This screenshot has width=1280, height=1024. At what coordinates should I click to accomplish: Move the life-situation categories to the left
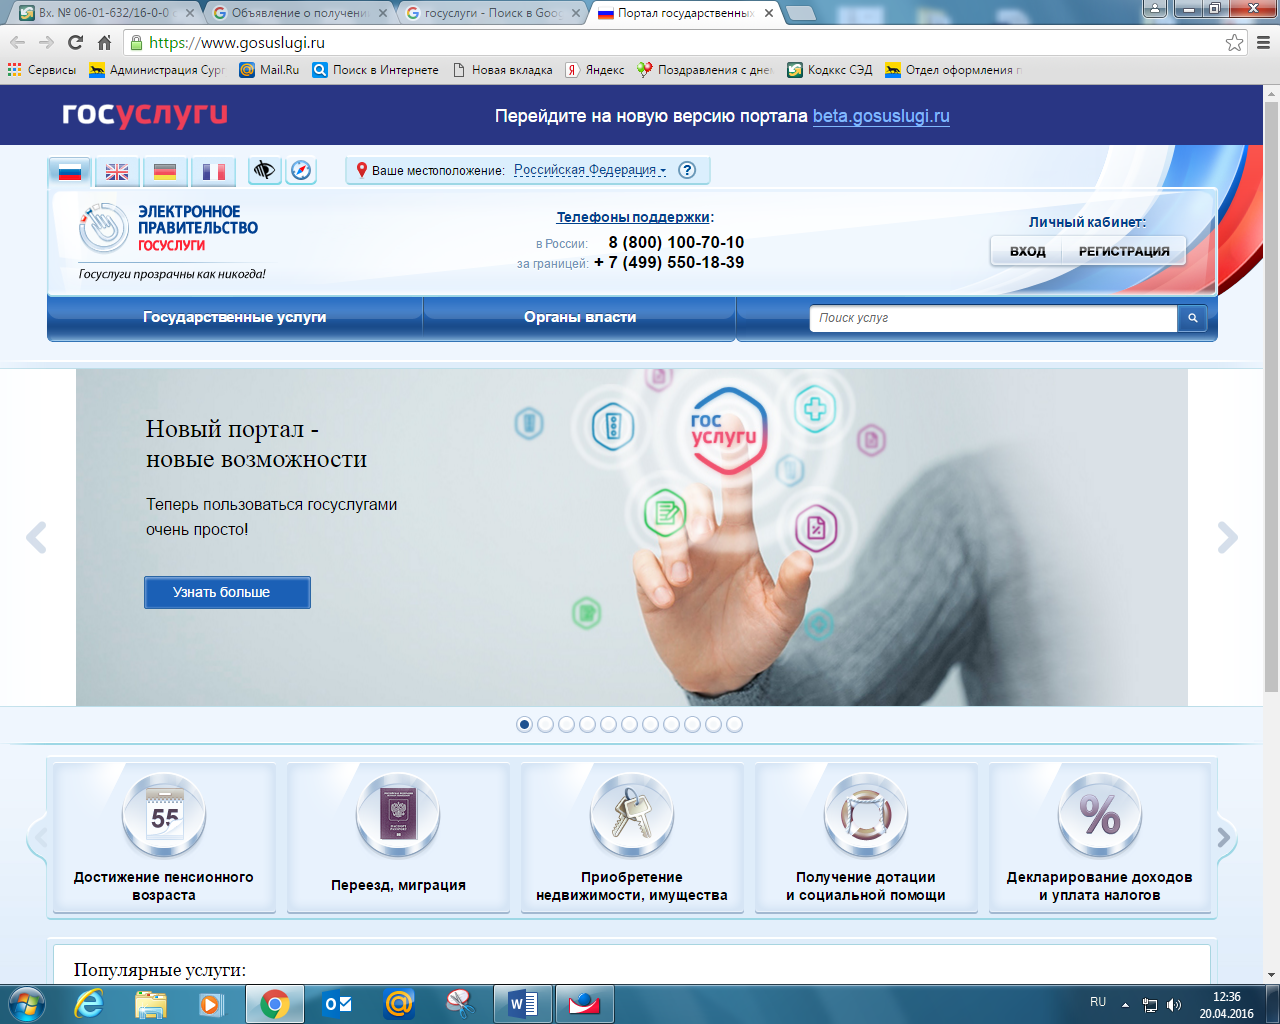(x=40, y=838)
